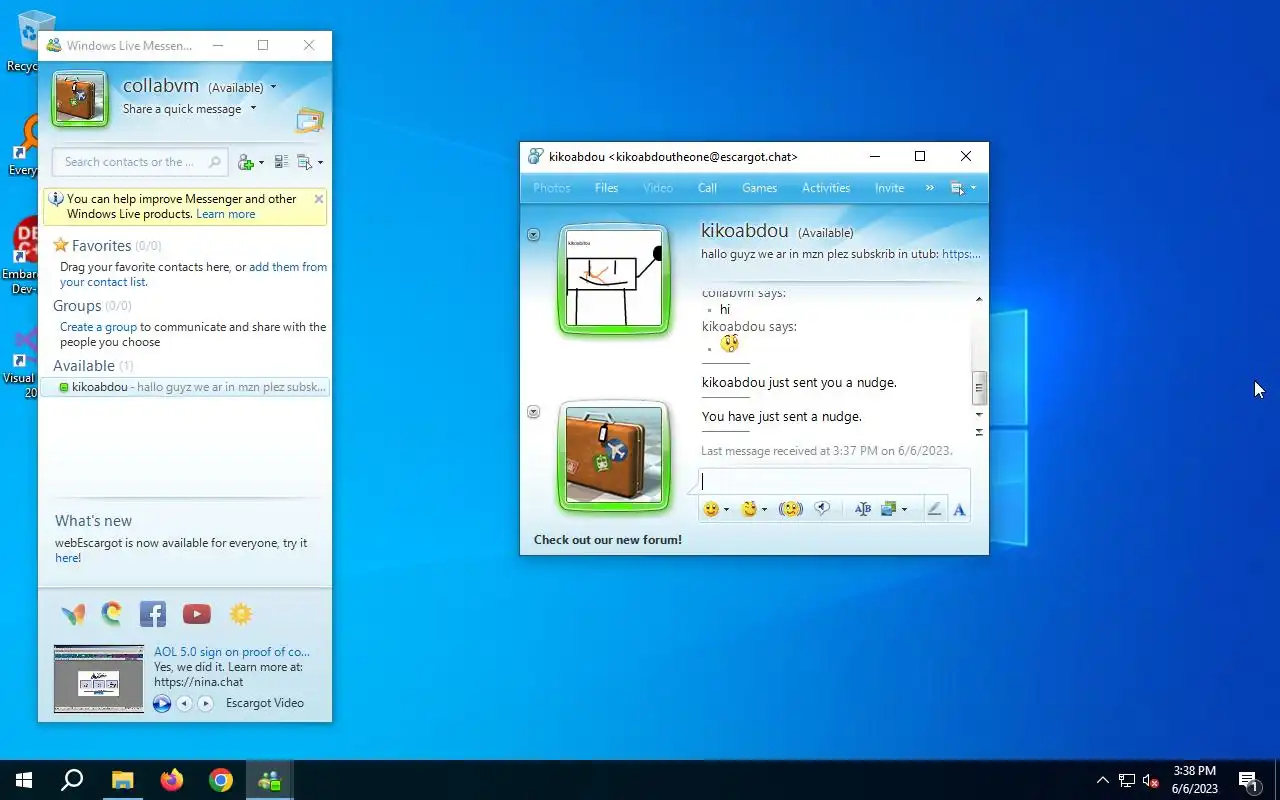Click the Learn more link
Viewport: 1280px width, 800px height.
click(226, 214)
